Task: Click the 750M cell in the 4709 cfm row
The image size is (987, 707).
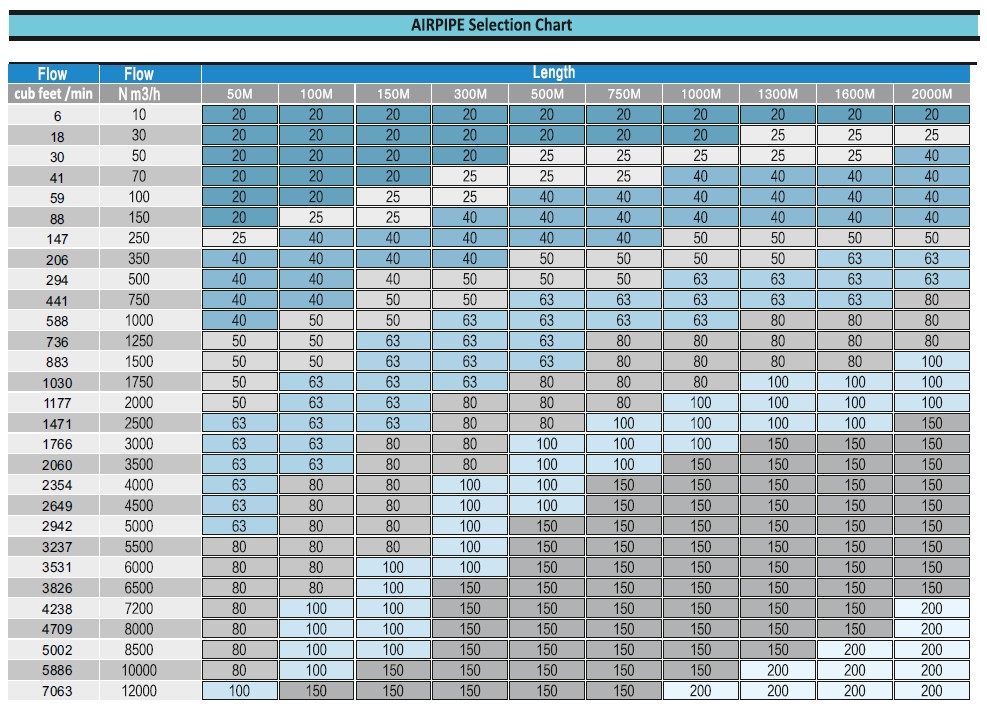Action: 624,629
